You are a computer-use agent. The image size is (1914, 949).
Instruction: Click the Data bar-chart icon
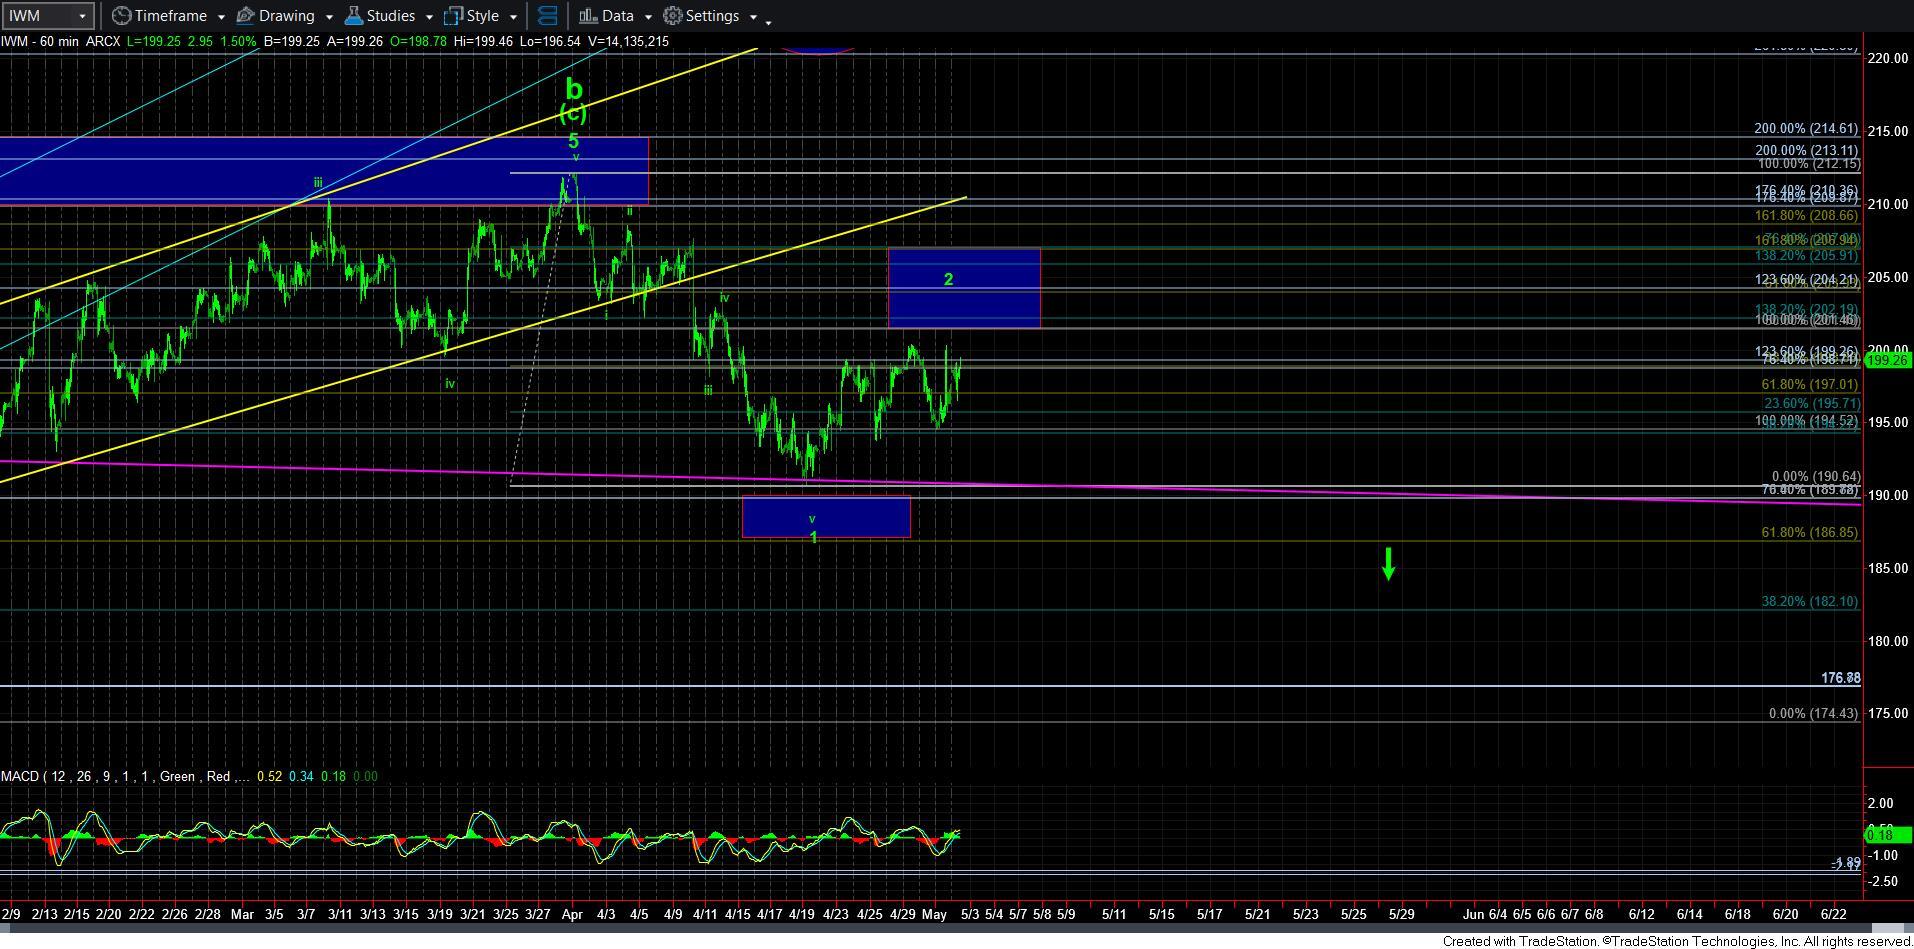[x=588, y=16]
